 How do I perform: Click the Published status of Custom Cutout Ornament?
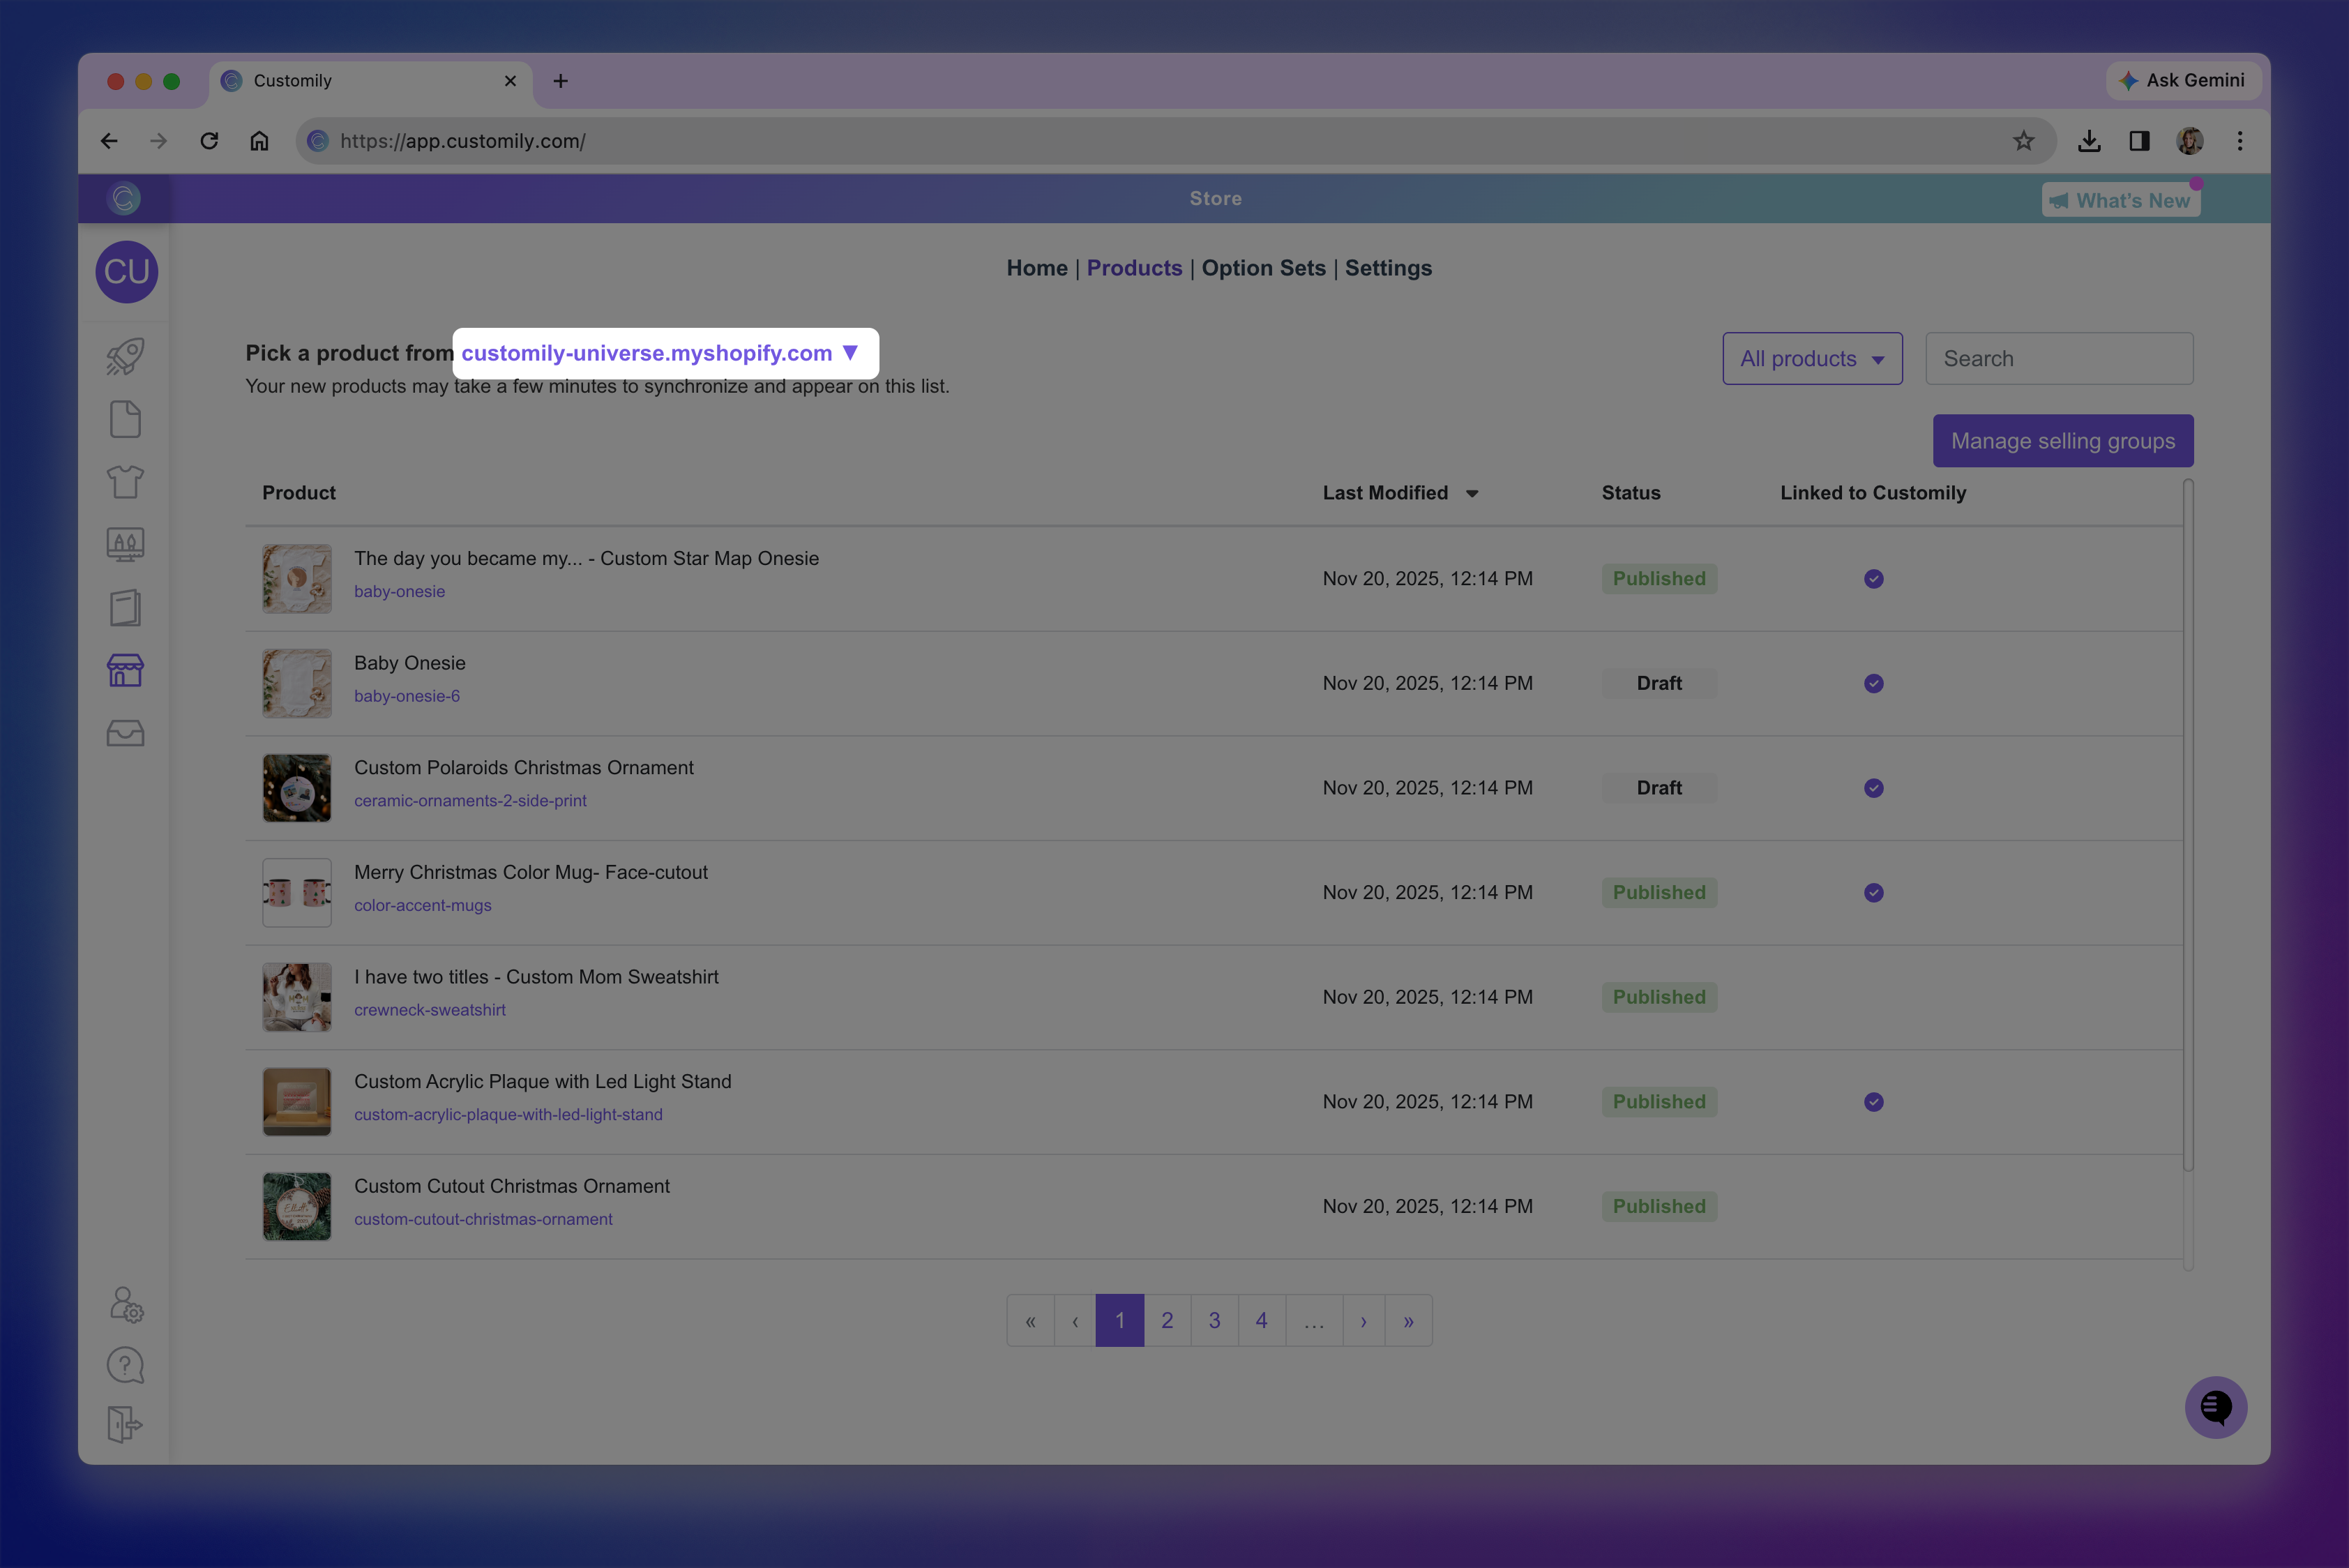(1659, 1206)
